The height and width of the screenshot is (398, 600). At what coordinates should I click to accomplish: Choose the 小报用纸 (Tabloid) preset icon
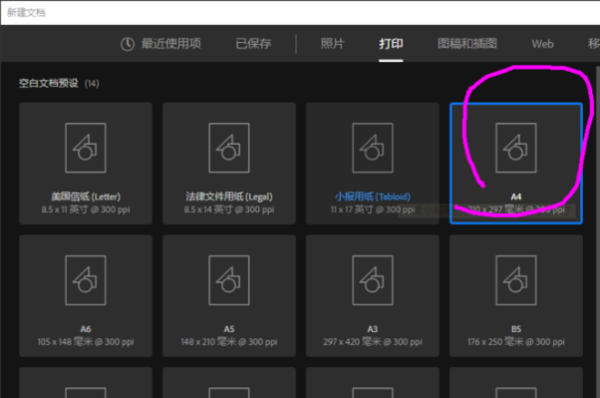(373, 148)
